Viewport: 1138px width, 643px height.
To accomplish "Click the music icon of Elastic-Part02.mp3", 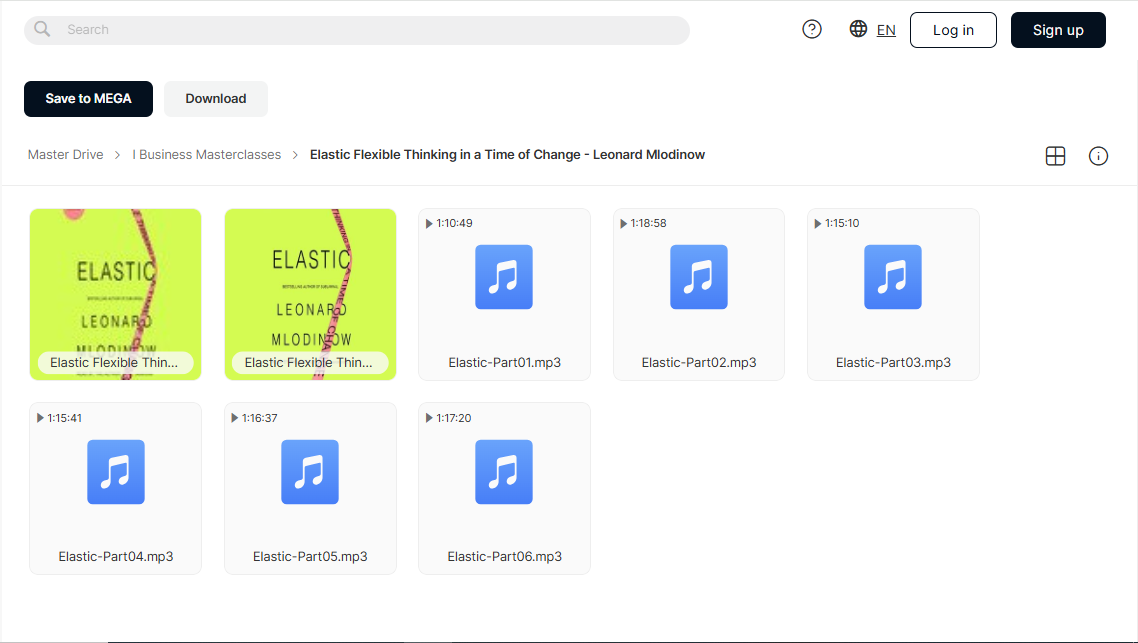I will tap(698, 277).
